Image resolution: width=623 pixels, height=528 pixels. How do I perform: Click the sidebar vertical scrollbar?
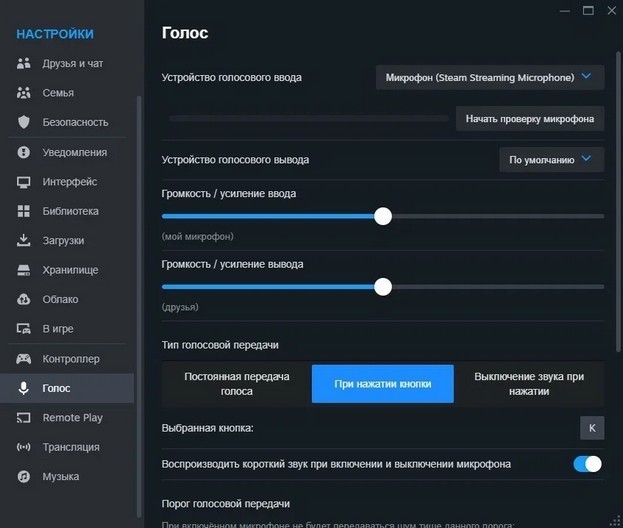[139, 306]
